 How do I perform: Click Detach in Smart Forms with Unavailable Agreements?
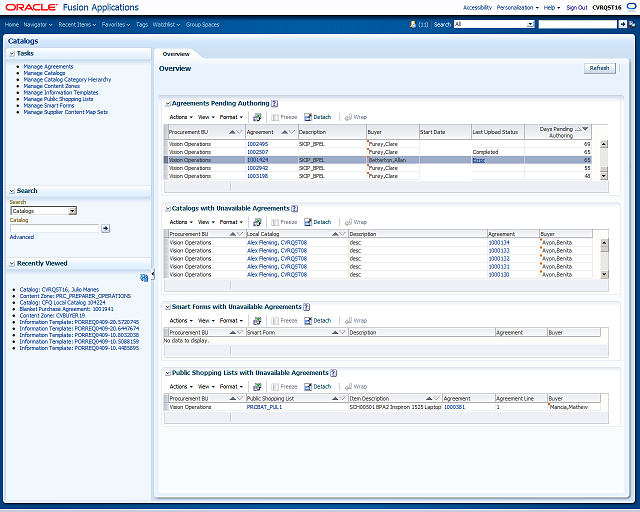[318, 321]
